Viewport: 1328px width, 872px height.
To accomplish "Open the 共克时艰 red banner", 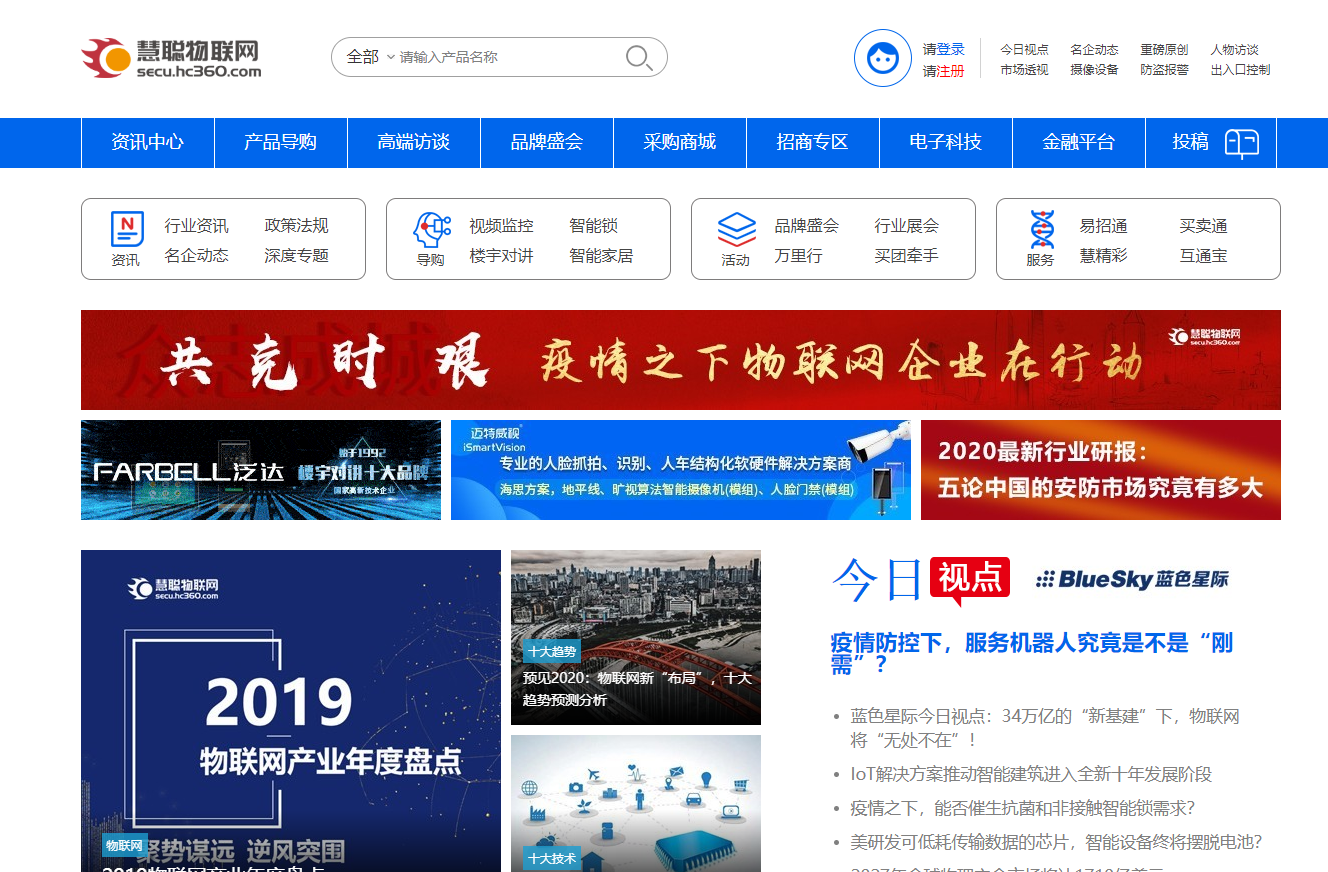I will tap(680, 360).
